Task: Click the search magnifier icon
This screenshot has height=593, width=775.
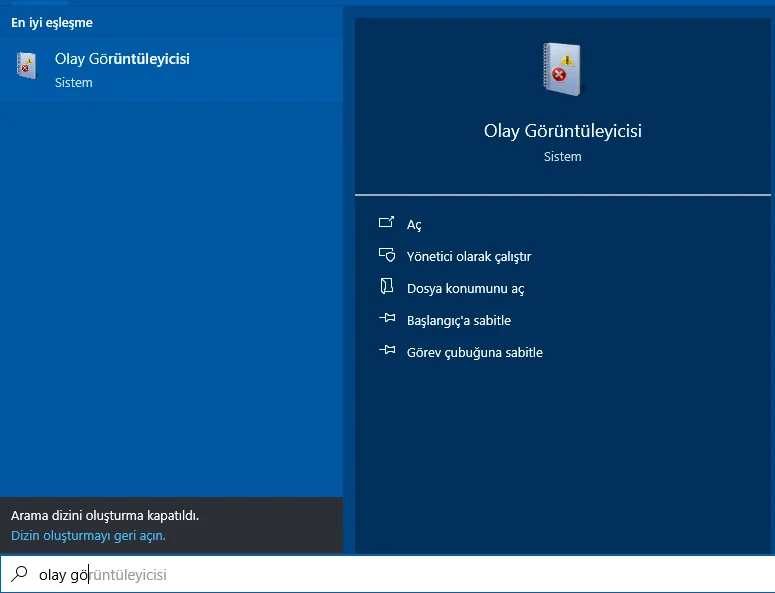Action: [19, 574]
